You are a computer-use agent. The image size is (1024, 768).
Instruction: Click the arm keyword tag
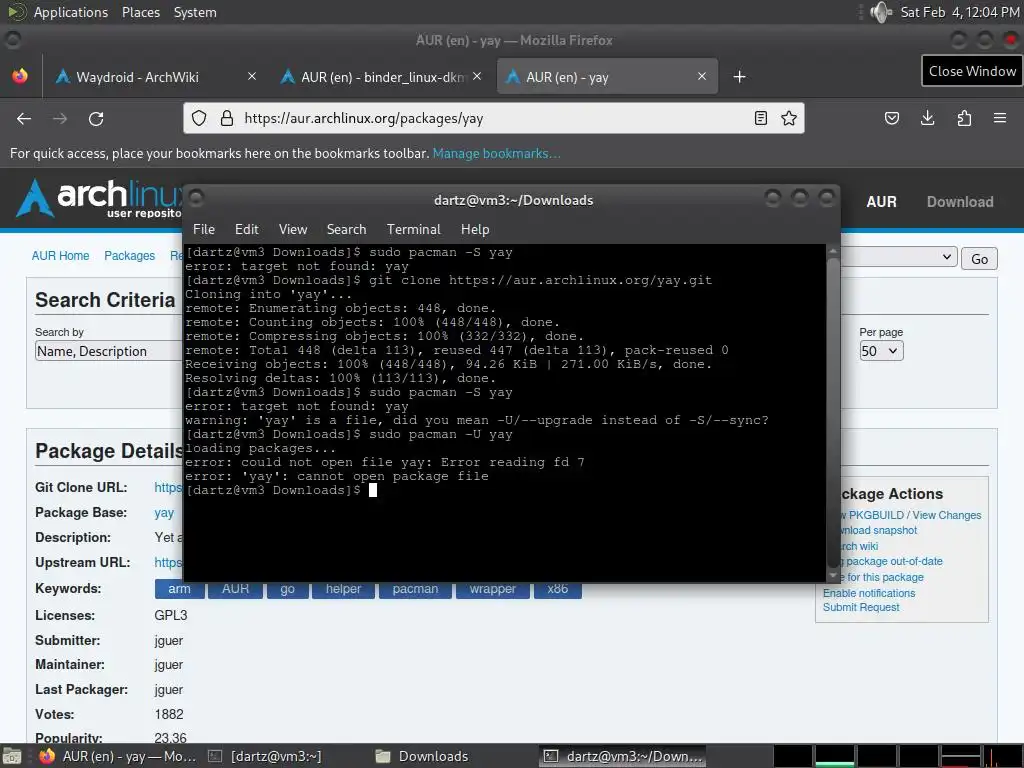(179, 589)
